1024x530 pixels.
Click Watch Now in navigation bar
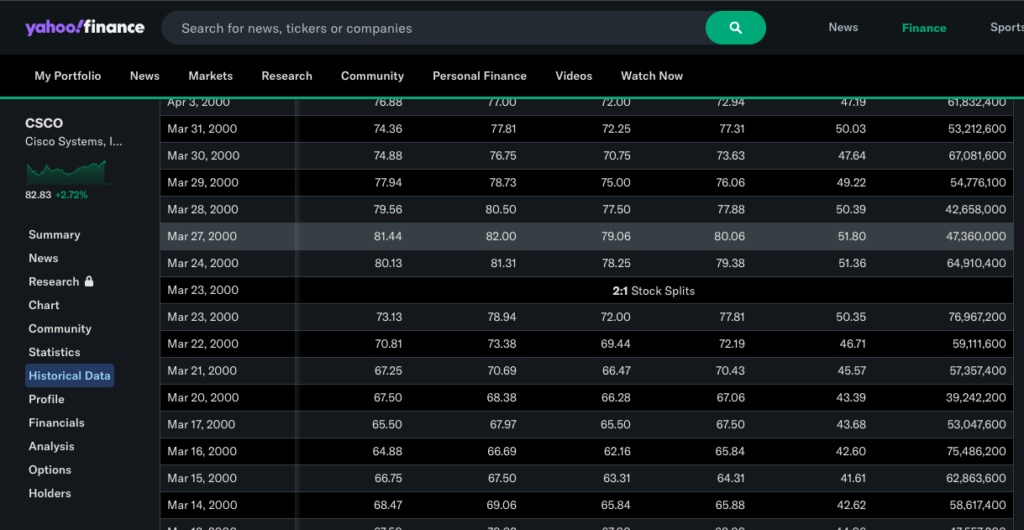click(651, 76)
